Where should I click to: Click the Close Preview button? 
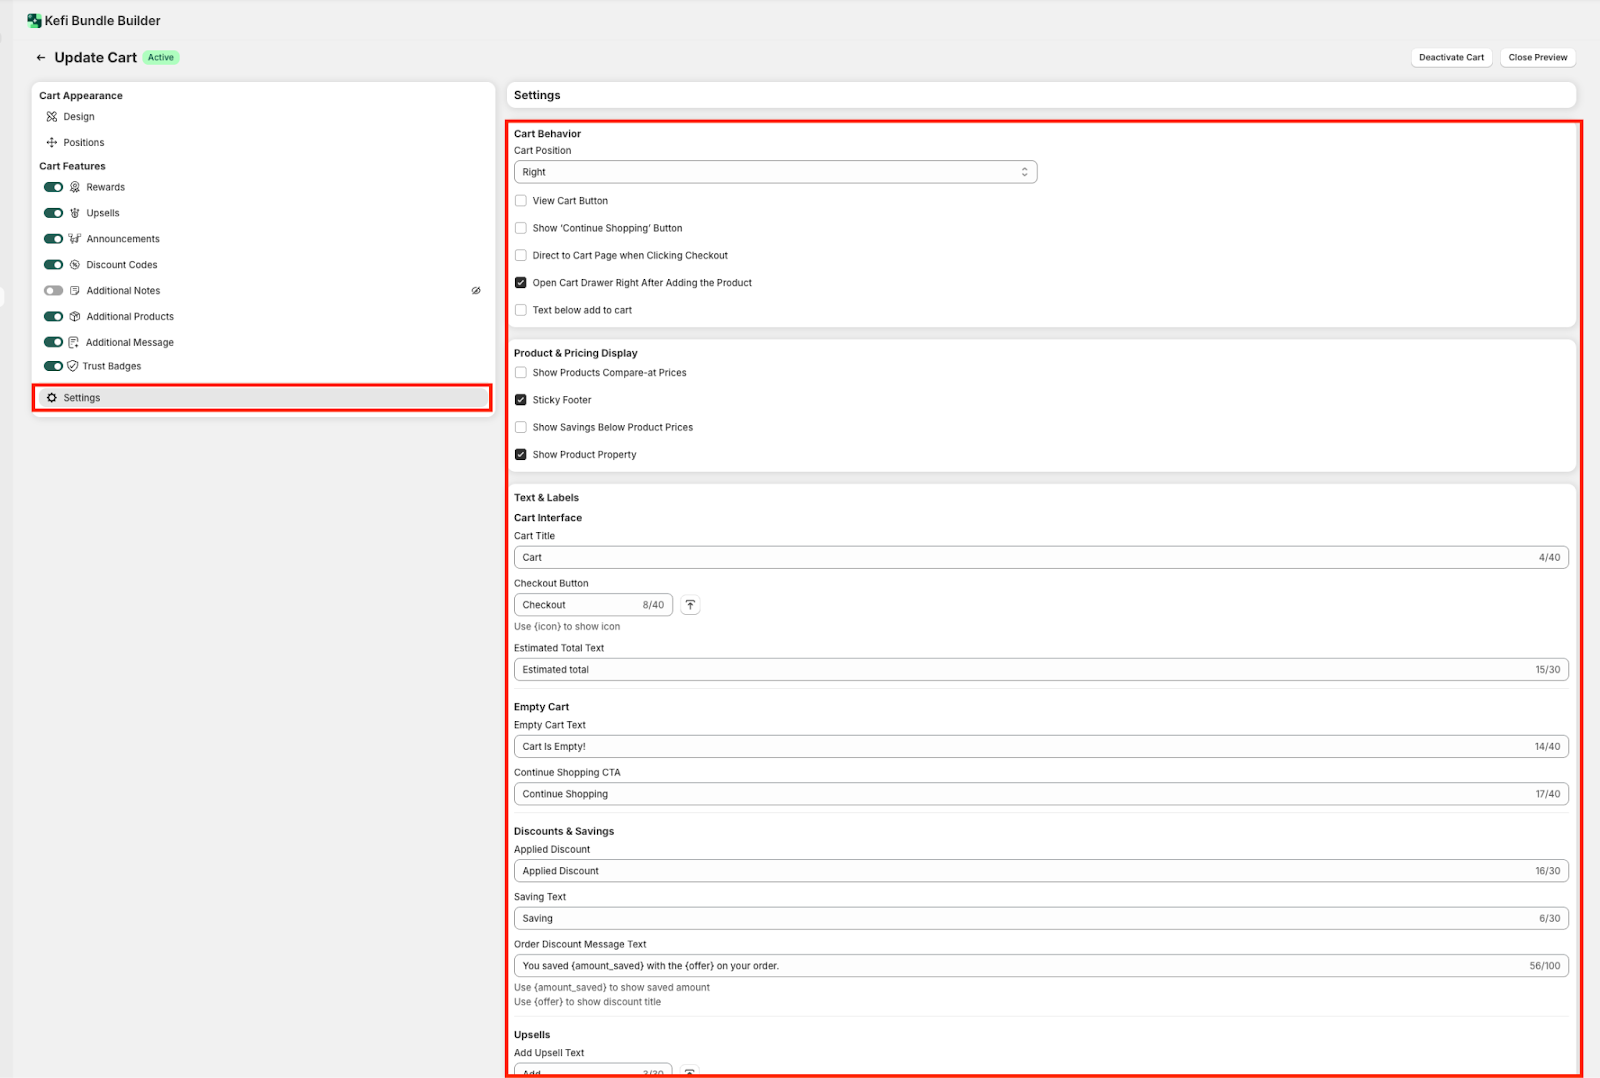point(1537,58)
